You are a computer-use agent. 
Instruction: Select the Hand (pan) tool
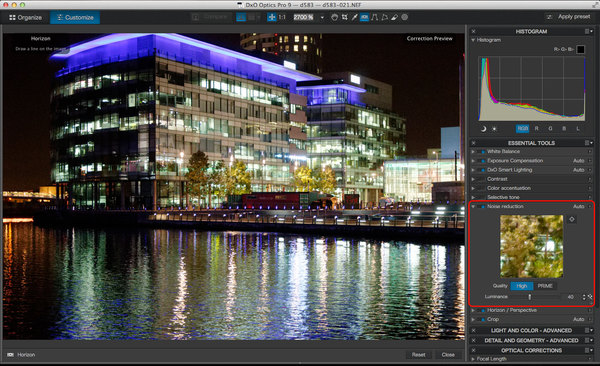pos(334,17)
